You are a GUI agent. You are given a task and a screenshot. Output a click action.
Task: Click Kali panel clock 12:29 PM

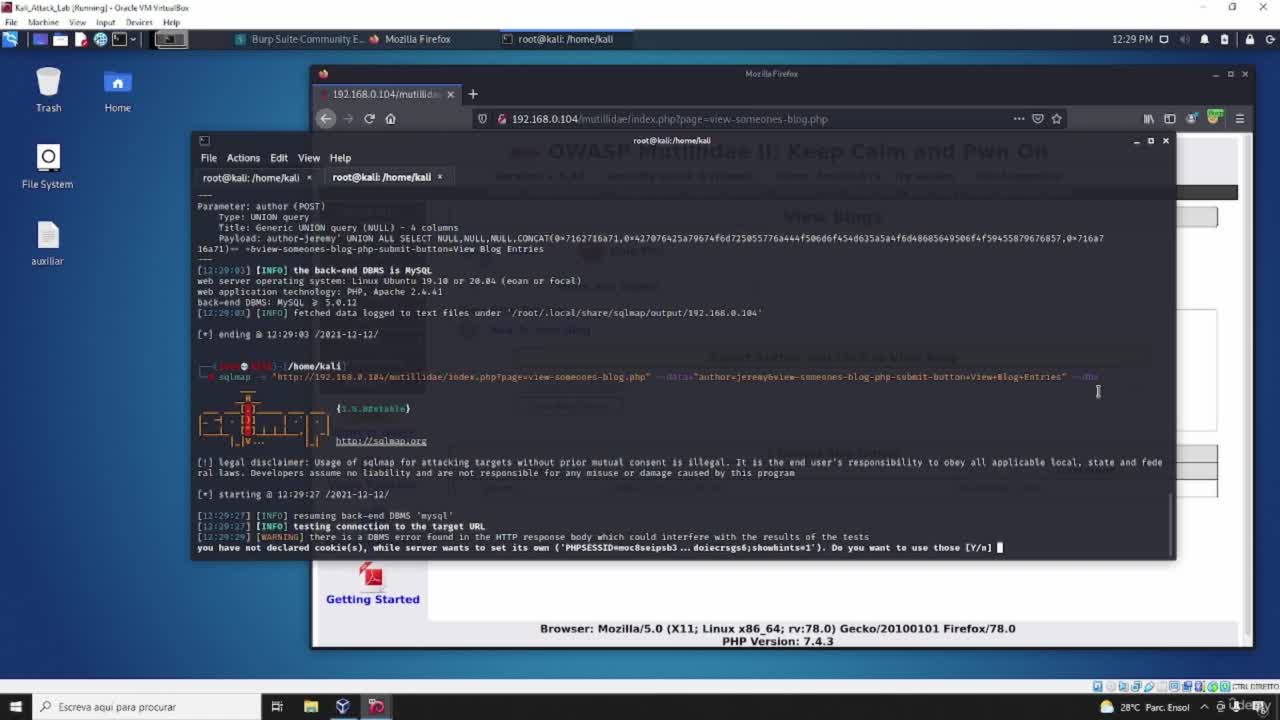tap(1132, 39)
